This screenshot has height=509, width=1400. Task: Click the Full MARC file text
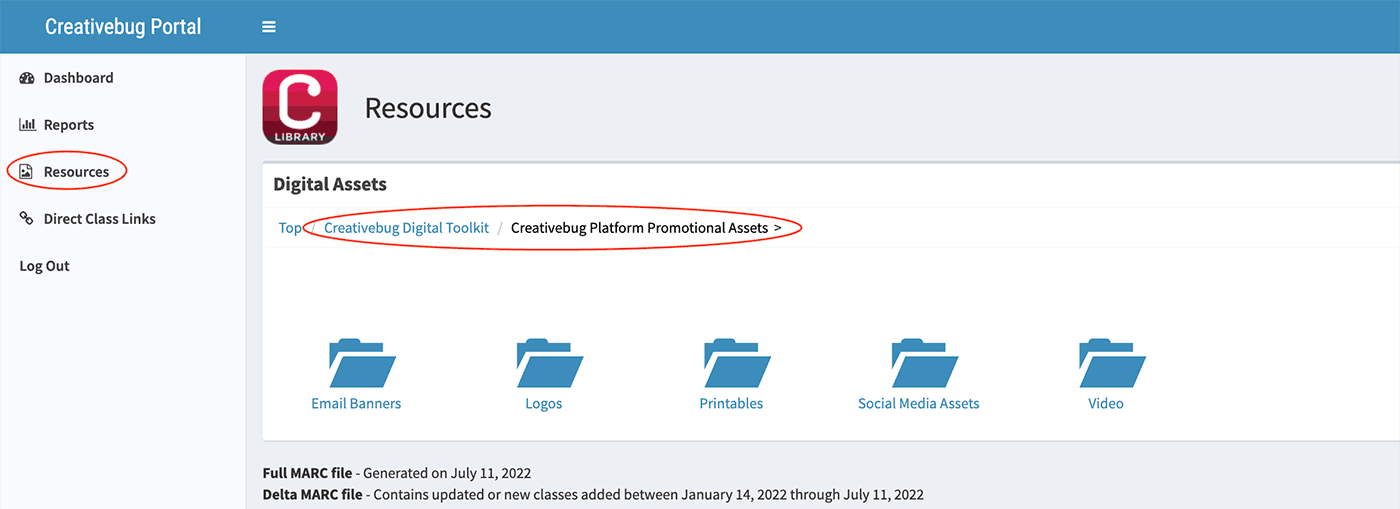(308, 473)
